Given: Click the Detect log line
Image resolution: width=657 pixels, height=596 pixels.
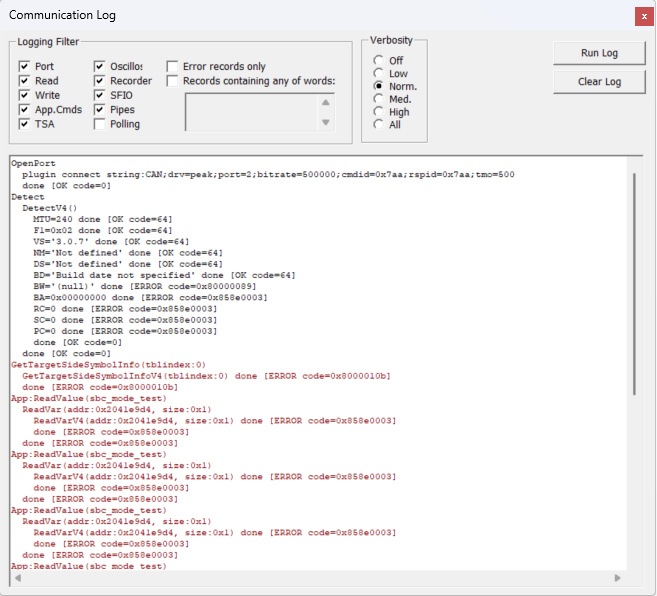Looking at the screenshot, I should (x=28, y=197).
